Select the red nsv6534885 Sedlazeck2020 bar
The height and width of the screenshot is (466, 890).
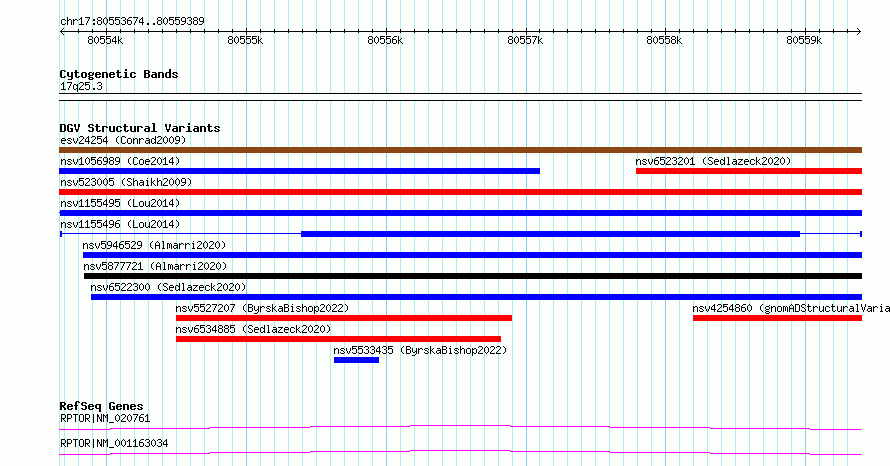[338, 339]
